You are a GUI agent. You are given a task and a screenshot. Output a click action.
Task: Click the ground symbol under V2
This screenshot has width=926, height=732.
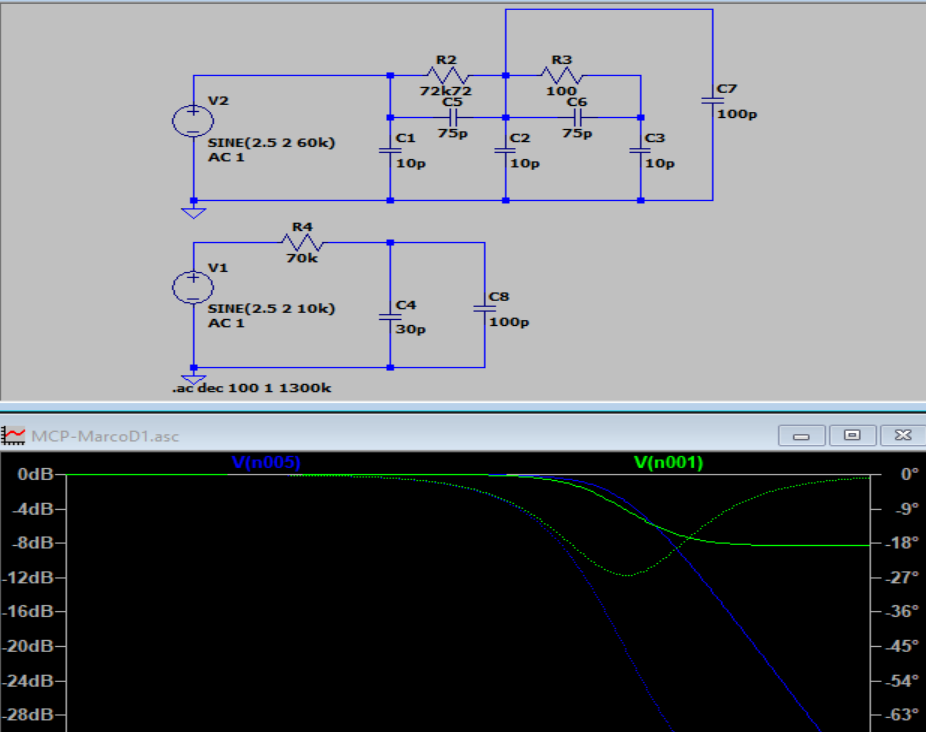193,210
